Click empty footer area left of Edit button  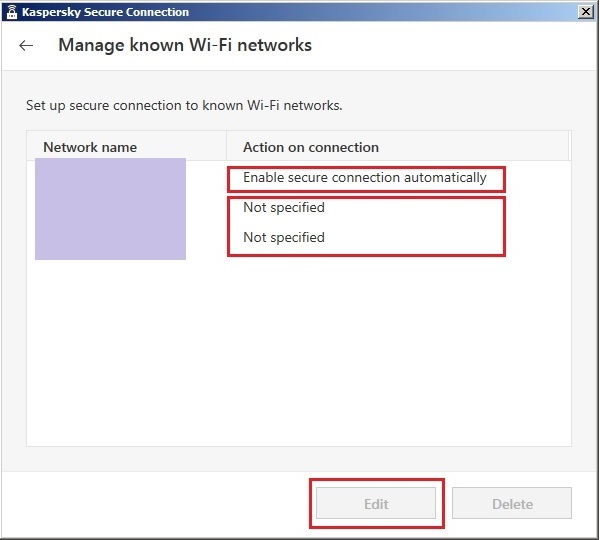click(x=150, y=504)
